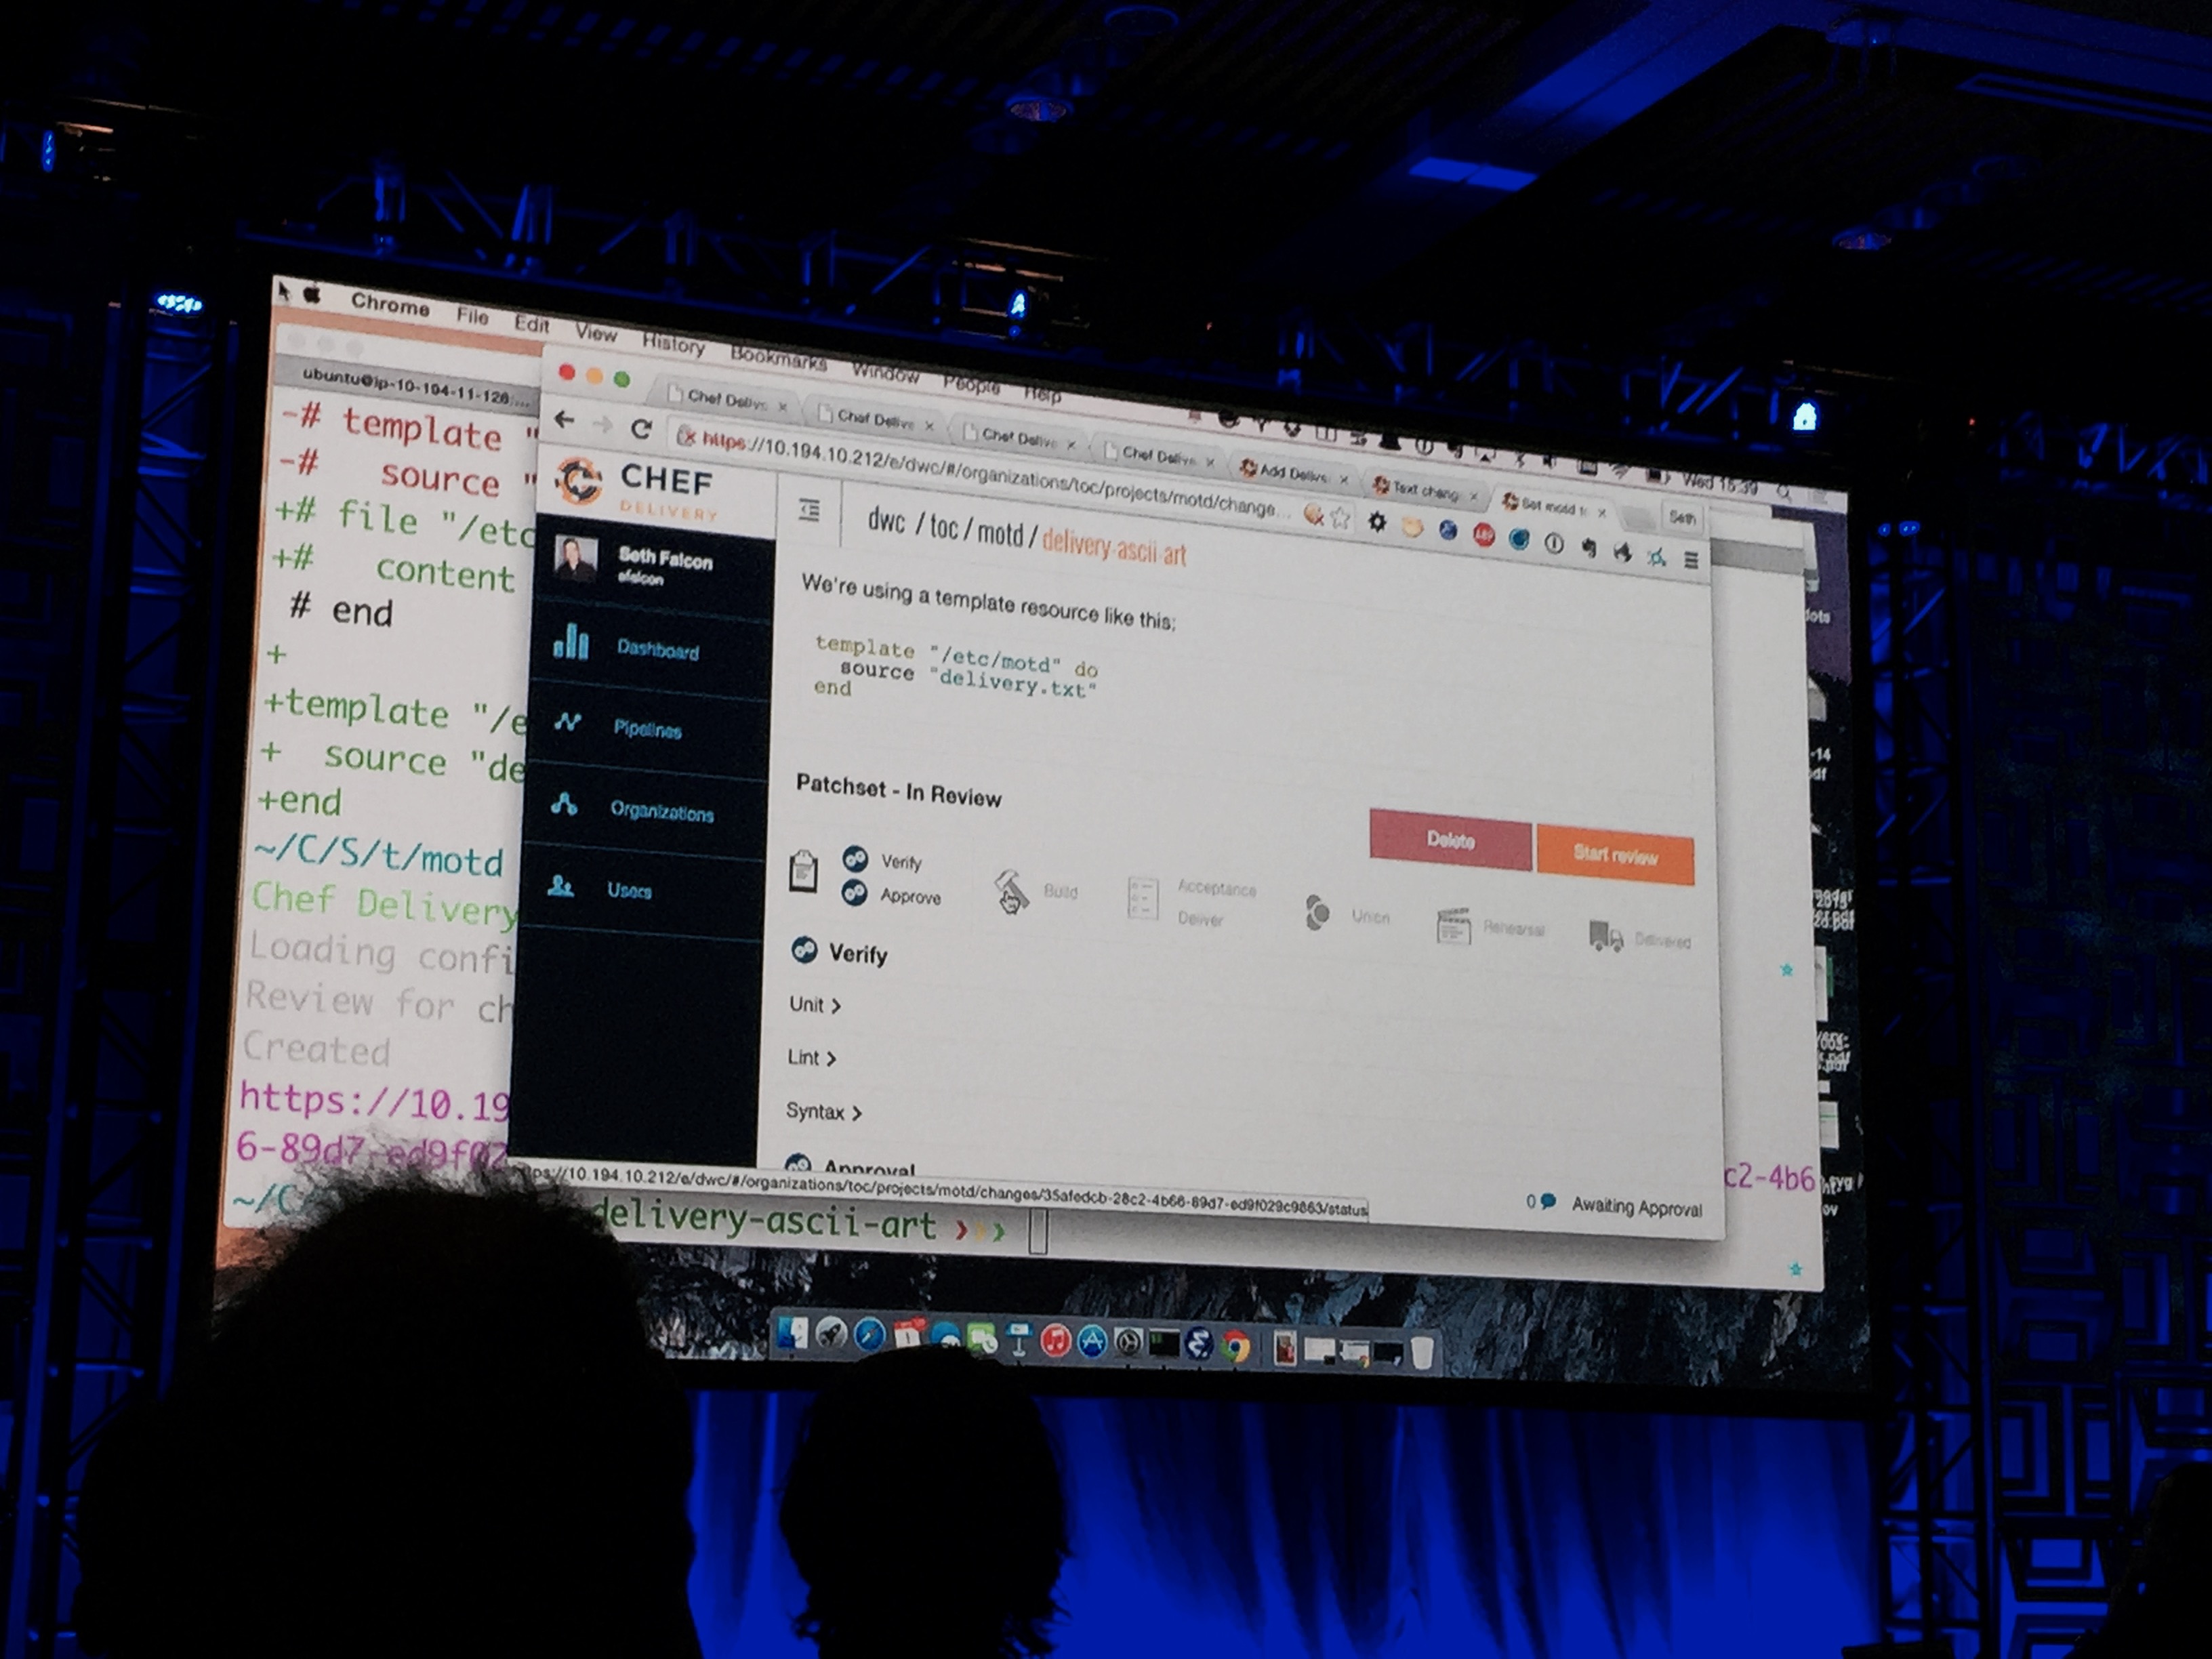Expand the Unit phase details
Screen dimensions: 2212x1659
coord(815,1005)
